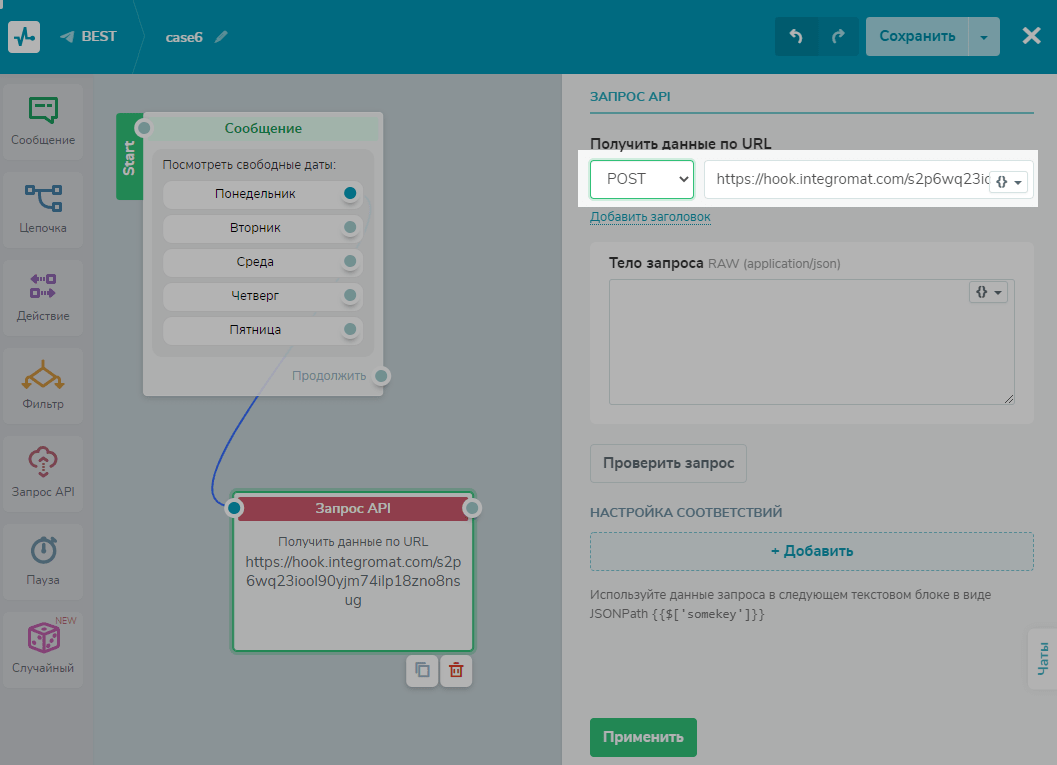Image resolution: width=1057 pixels, height=765 pixels.
Task: Undo the last change
Action: (796, 37)
